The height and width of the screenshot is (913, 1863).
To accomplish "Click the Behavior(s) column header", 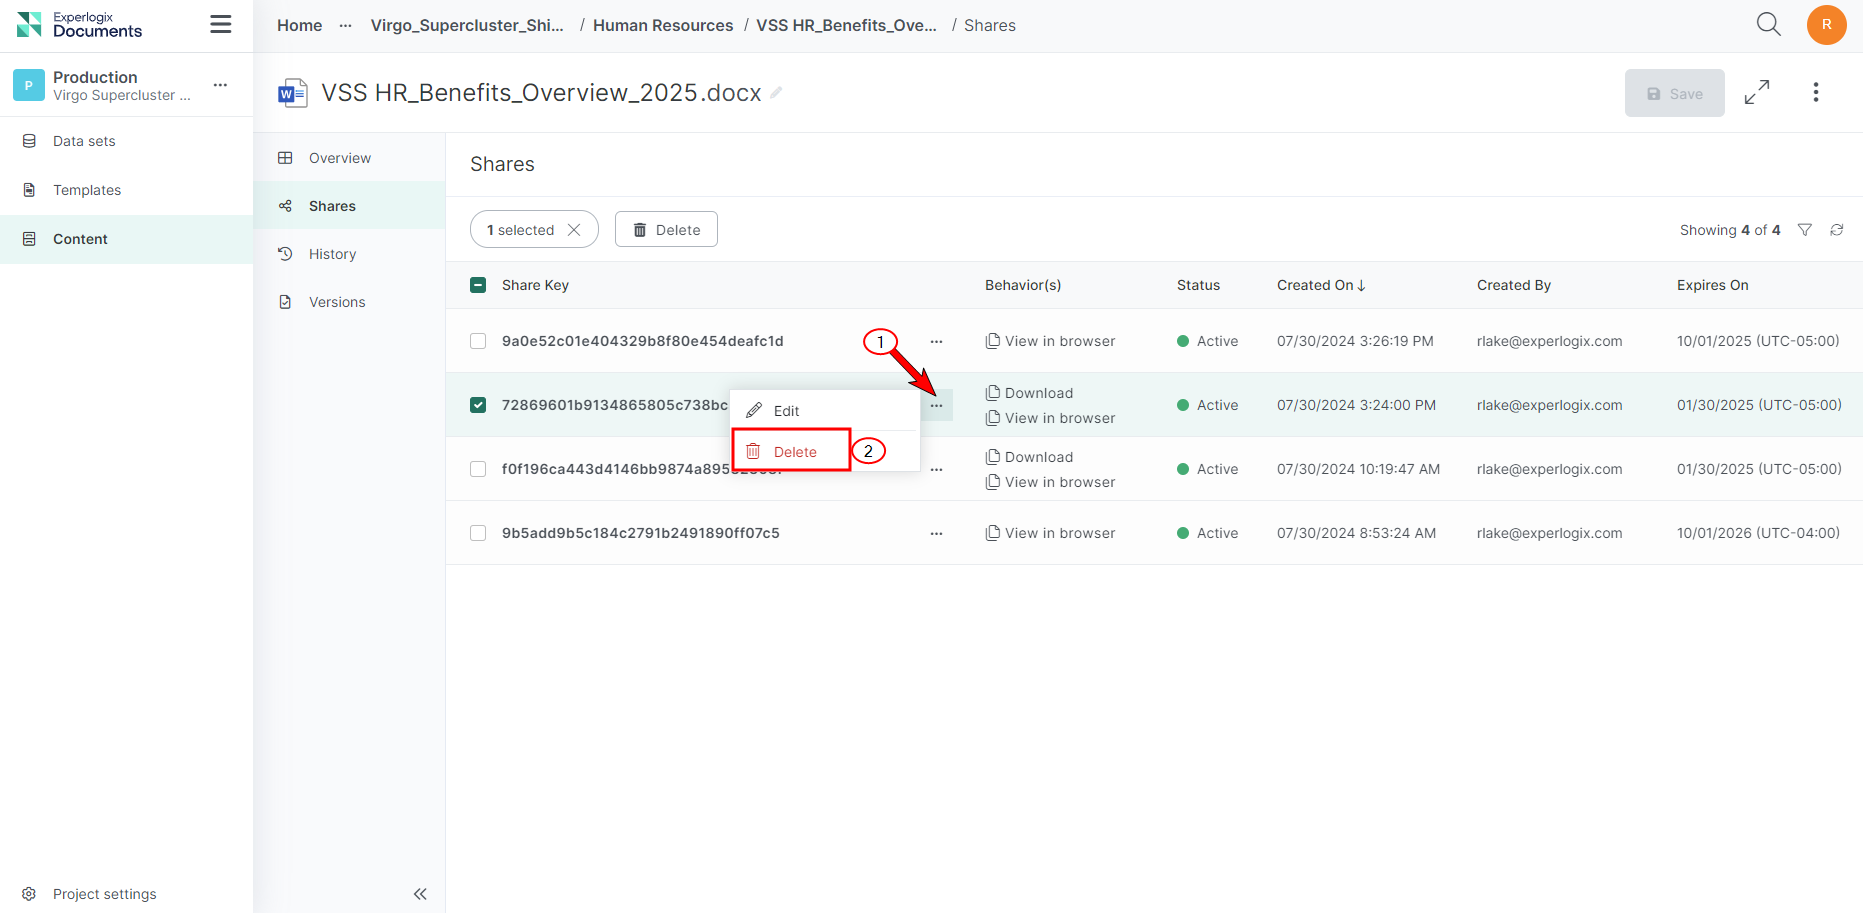I will (x=1023, y=285).
